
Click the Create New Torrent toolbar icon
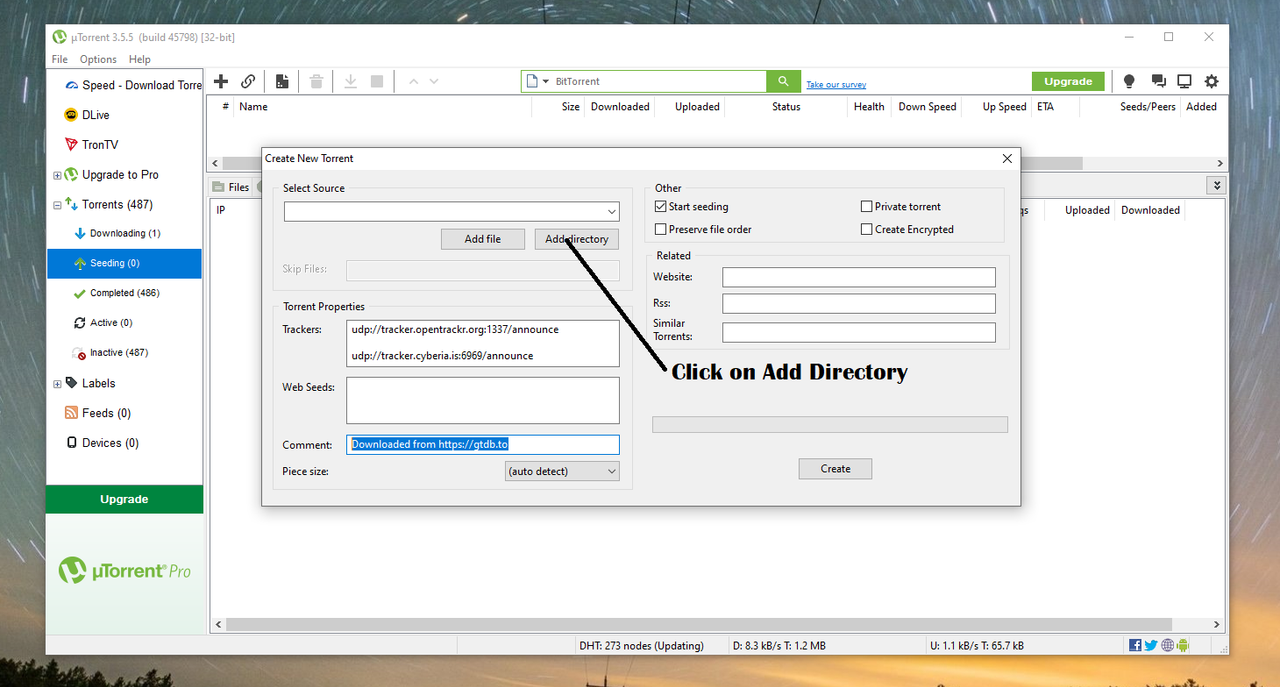(283, 81)
